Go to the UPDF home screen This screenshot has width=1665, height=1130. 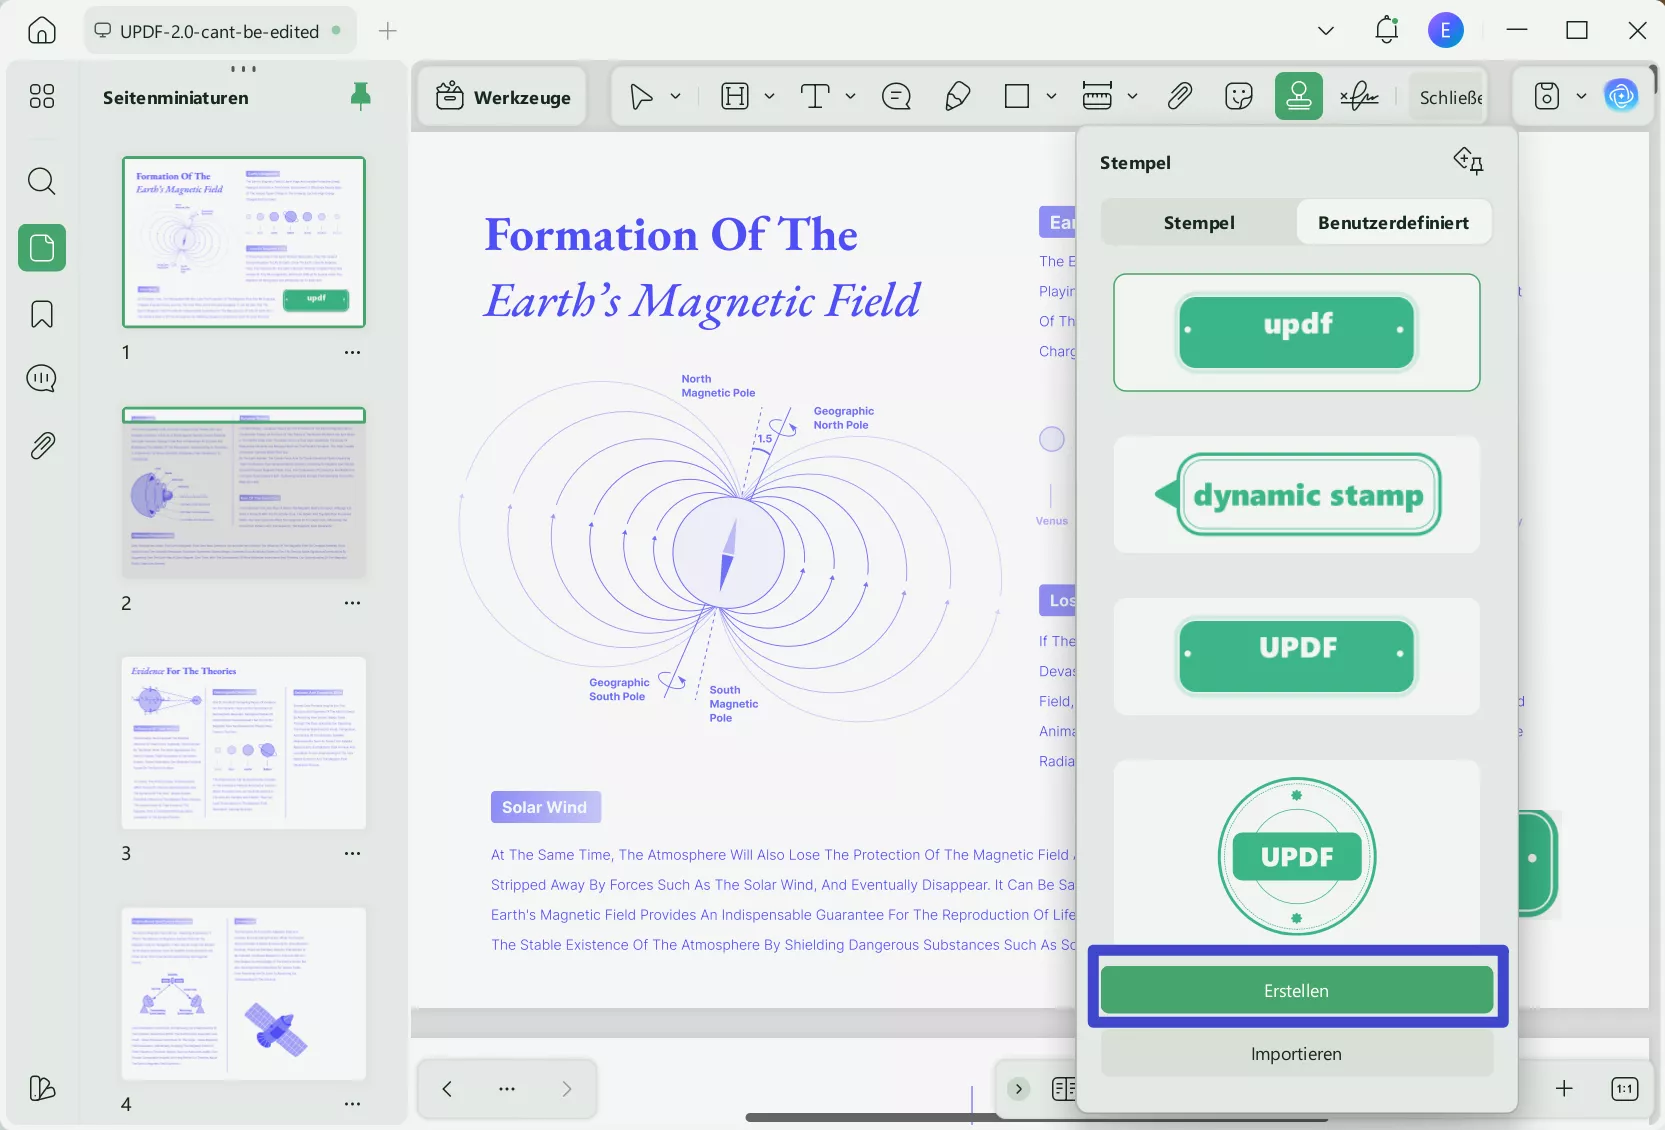tap(42, 31)
